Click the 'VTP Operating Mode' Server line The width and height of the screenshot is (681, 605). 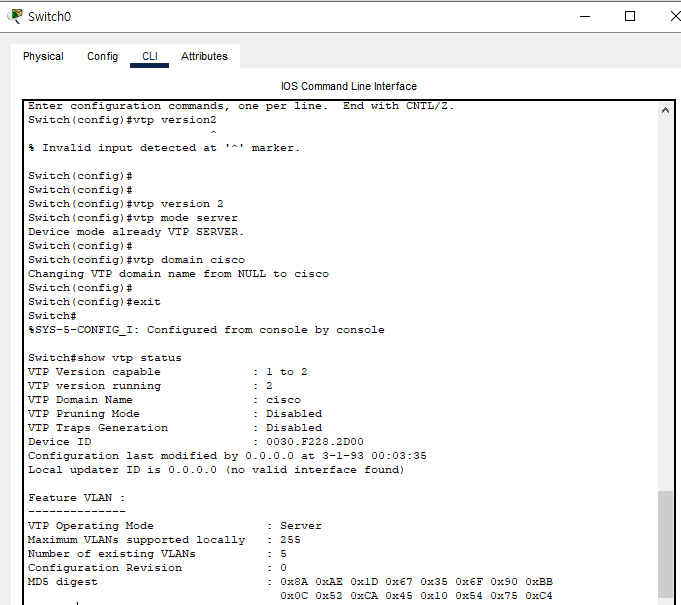point(175,526)
